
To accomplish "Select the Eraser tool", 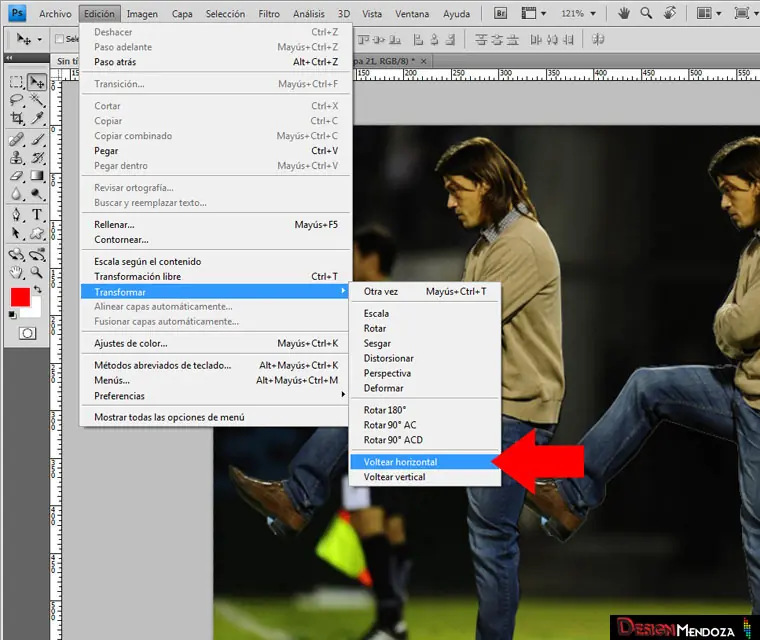I will click(16, 176).
